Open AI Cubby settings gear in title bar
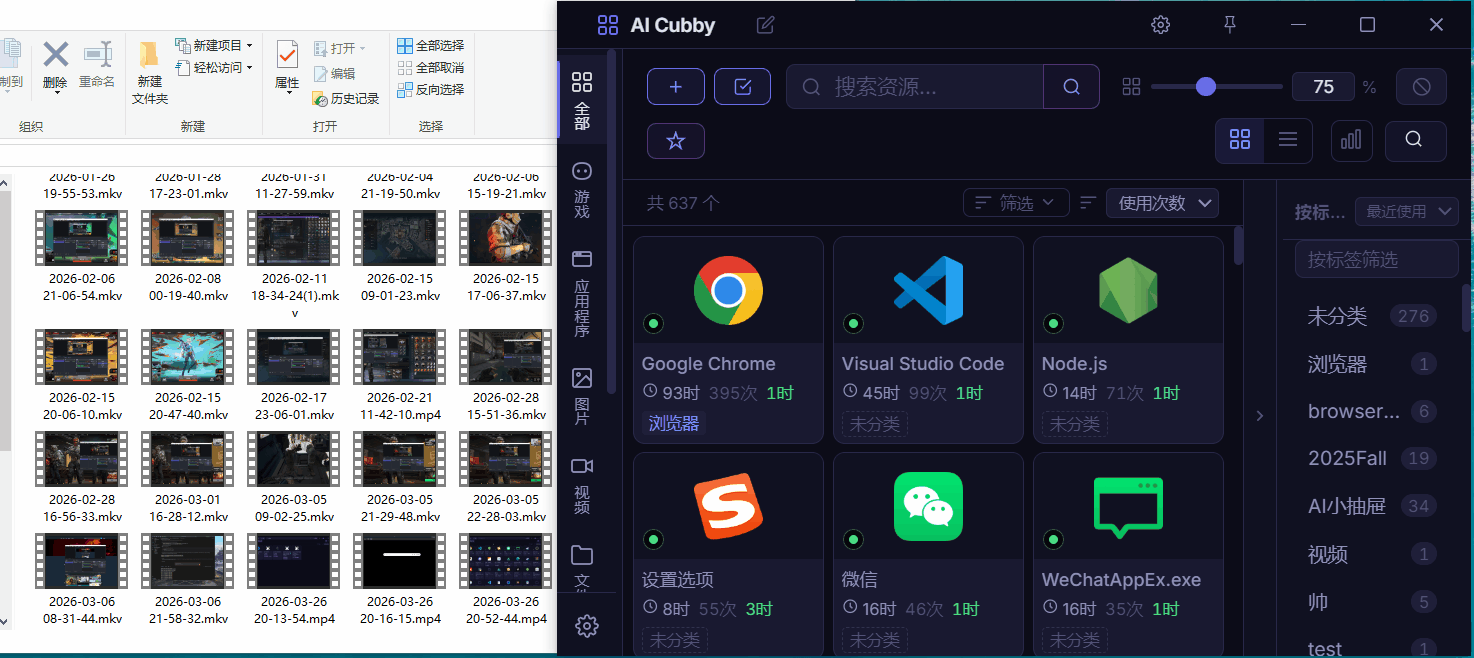 [1160, 25]
